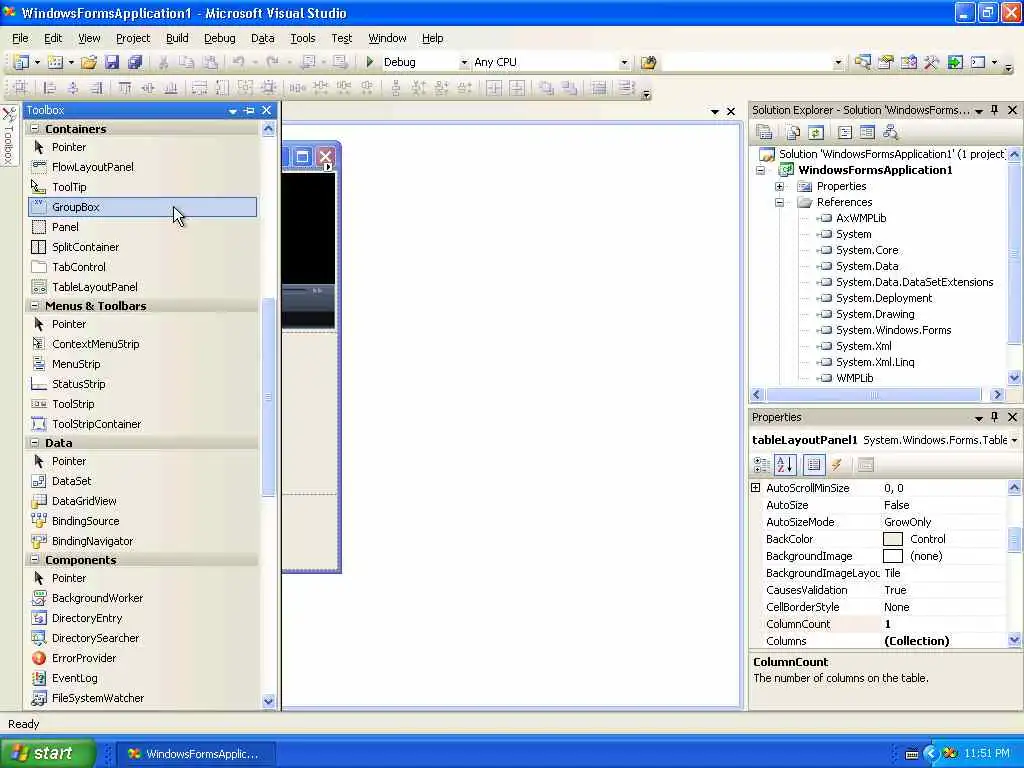Screen dimensions: 1024x768
Task: Click the BackColor Control color swatch
Action: [x=893, y=539]
